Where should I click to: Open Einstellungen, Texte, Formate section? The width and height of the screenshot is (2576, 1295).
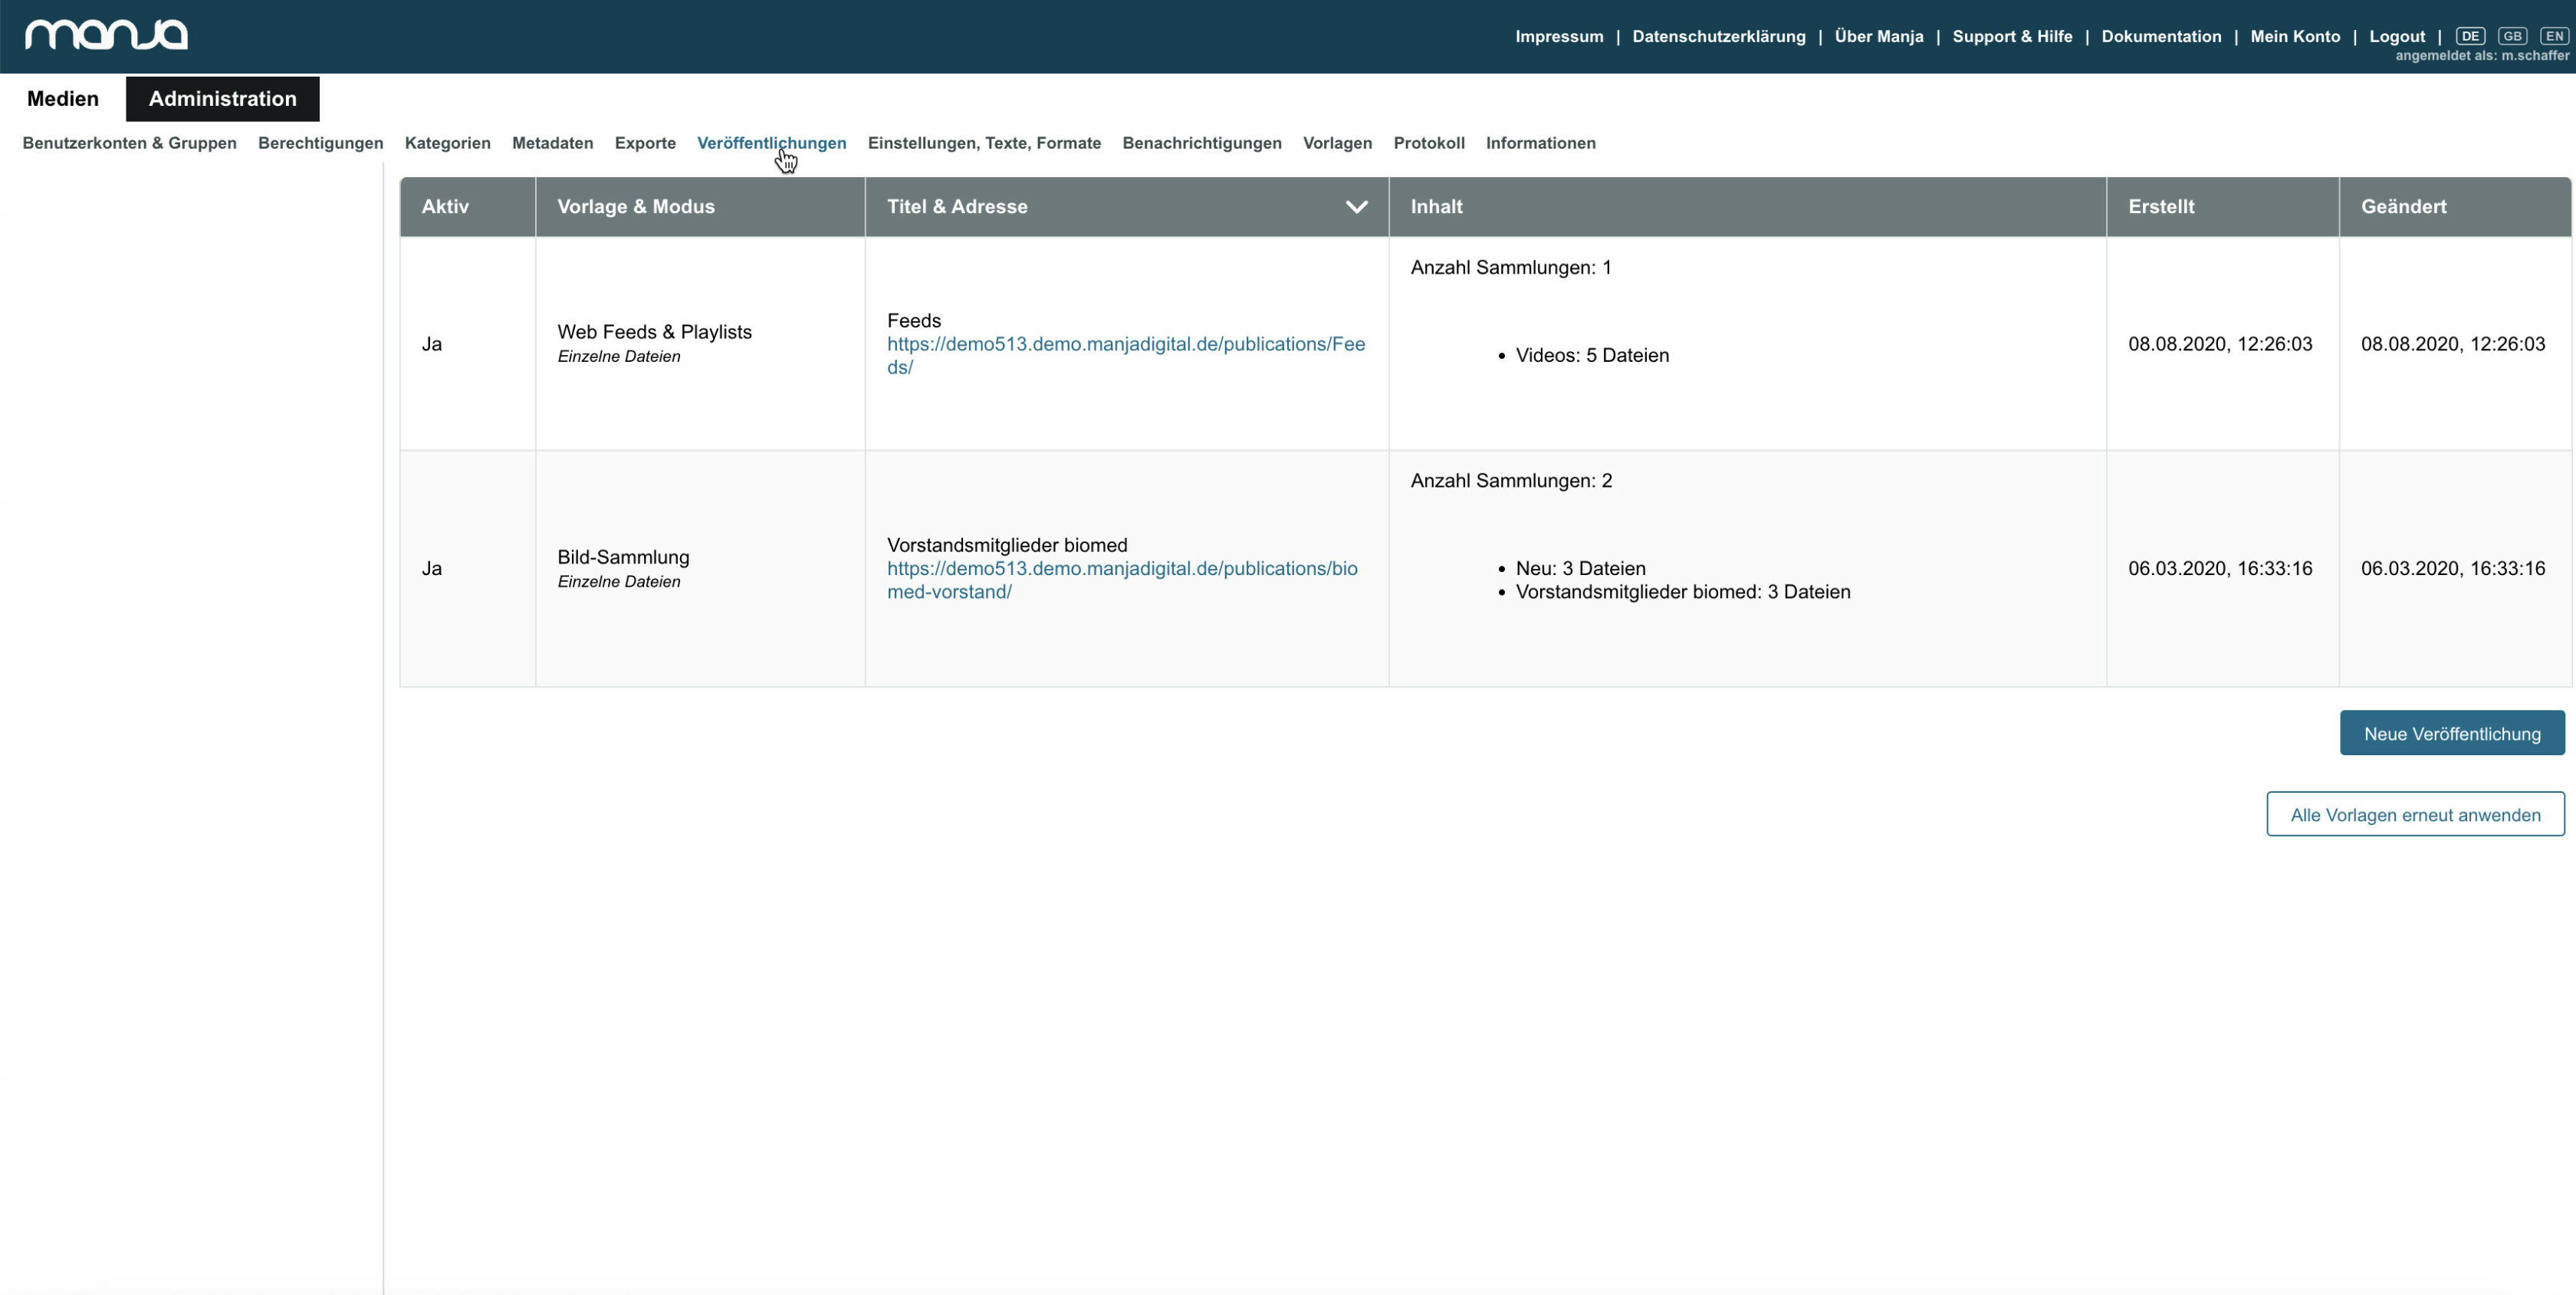[x=984, y=143]
